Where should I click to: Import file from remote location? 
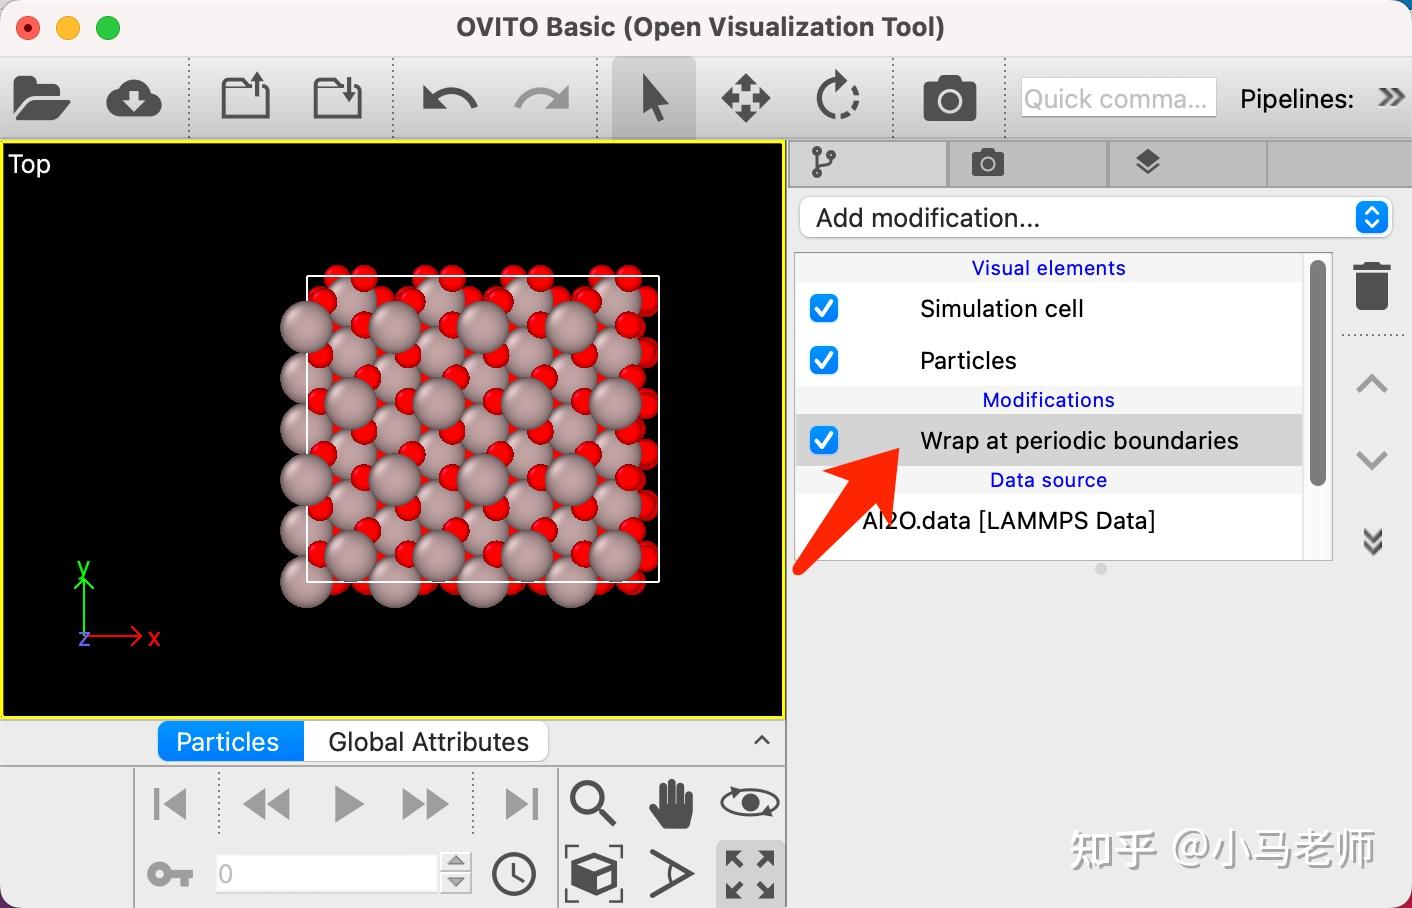134,97
